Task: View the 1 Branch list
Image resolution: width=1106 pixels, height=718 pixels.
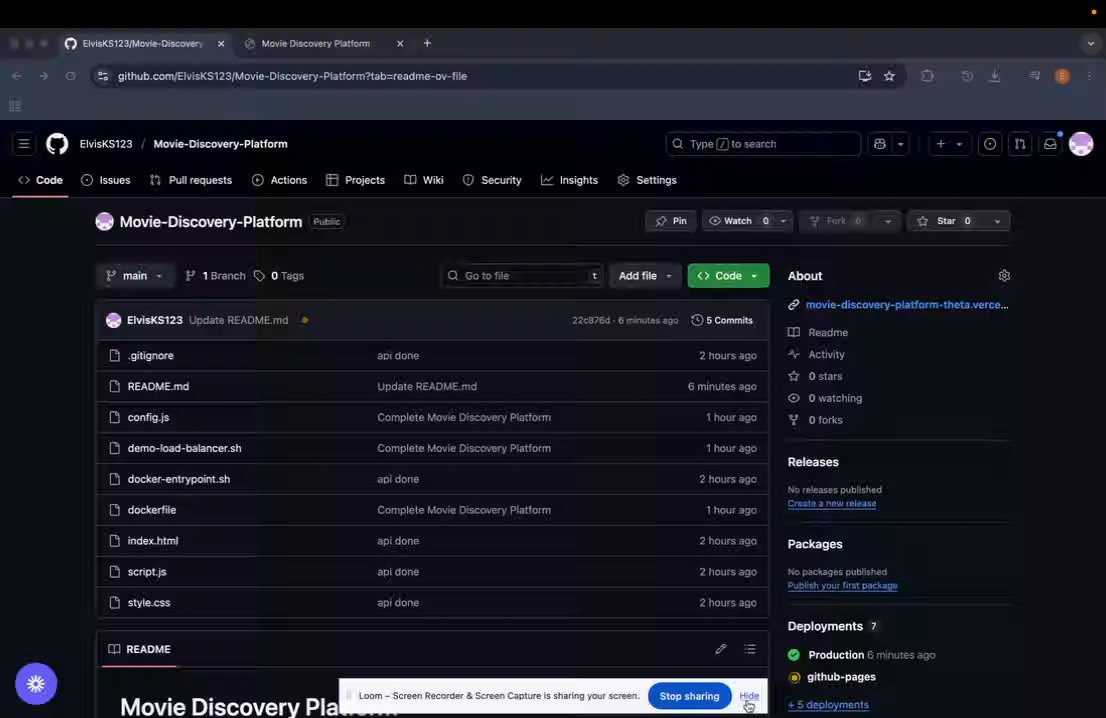Action: point(215,276)
